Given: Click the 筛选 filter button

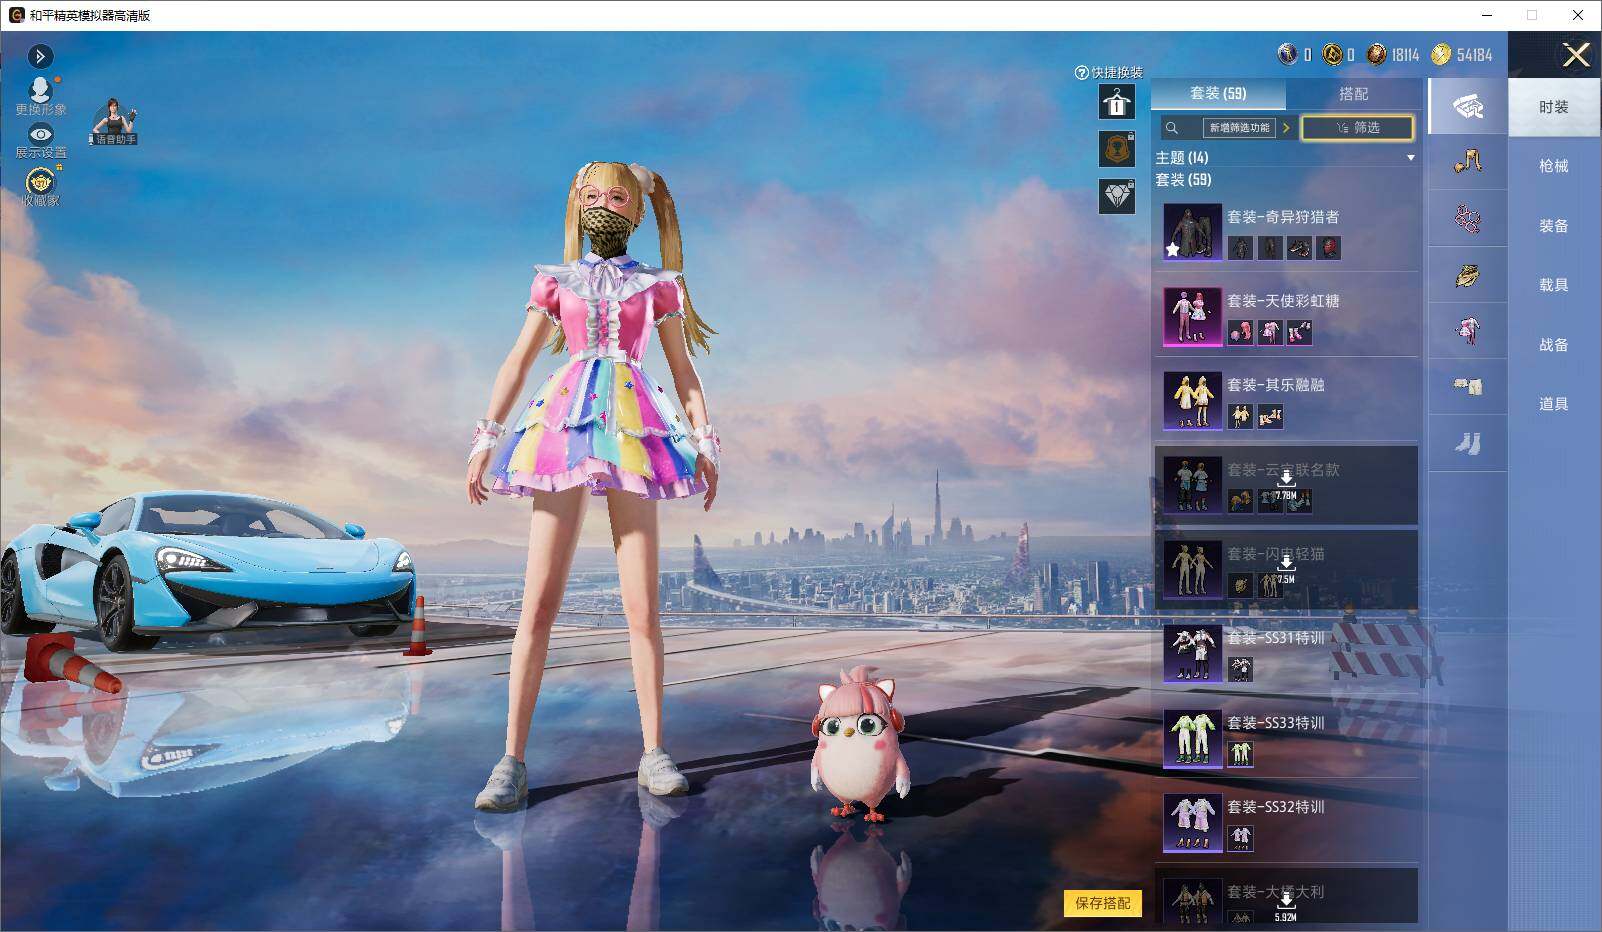Looking at the screenshot, I should 1357,128.
